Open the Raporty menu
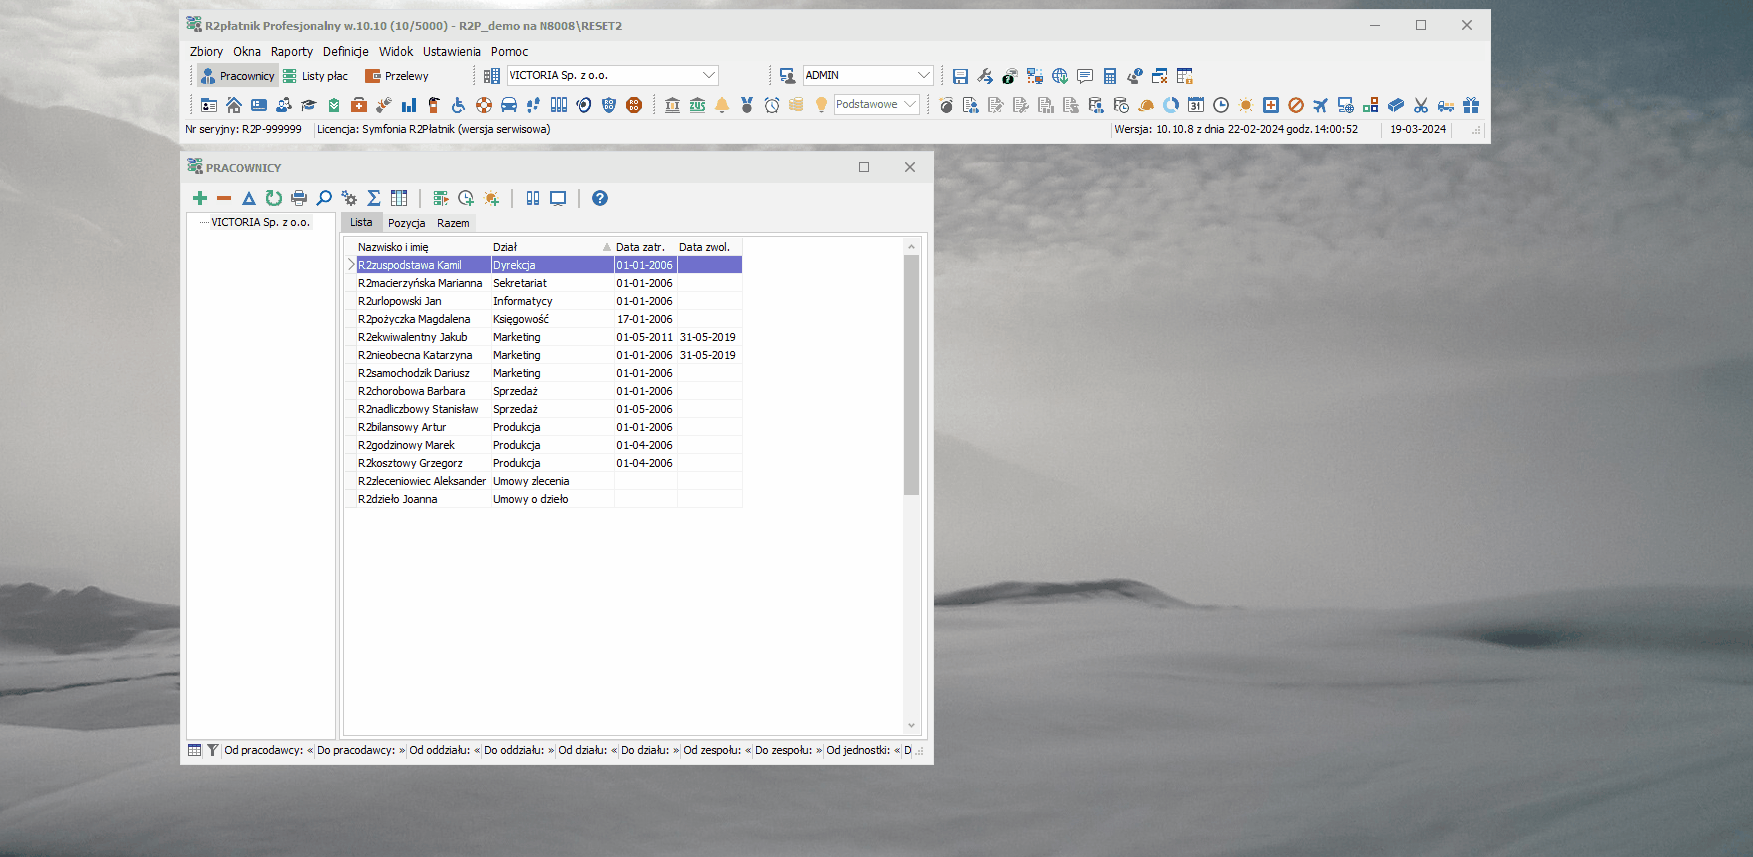This screenshot has height=857, width=1753. [x=292, y=52]
